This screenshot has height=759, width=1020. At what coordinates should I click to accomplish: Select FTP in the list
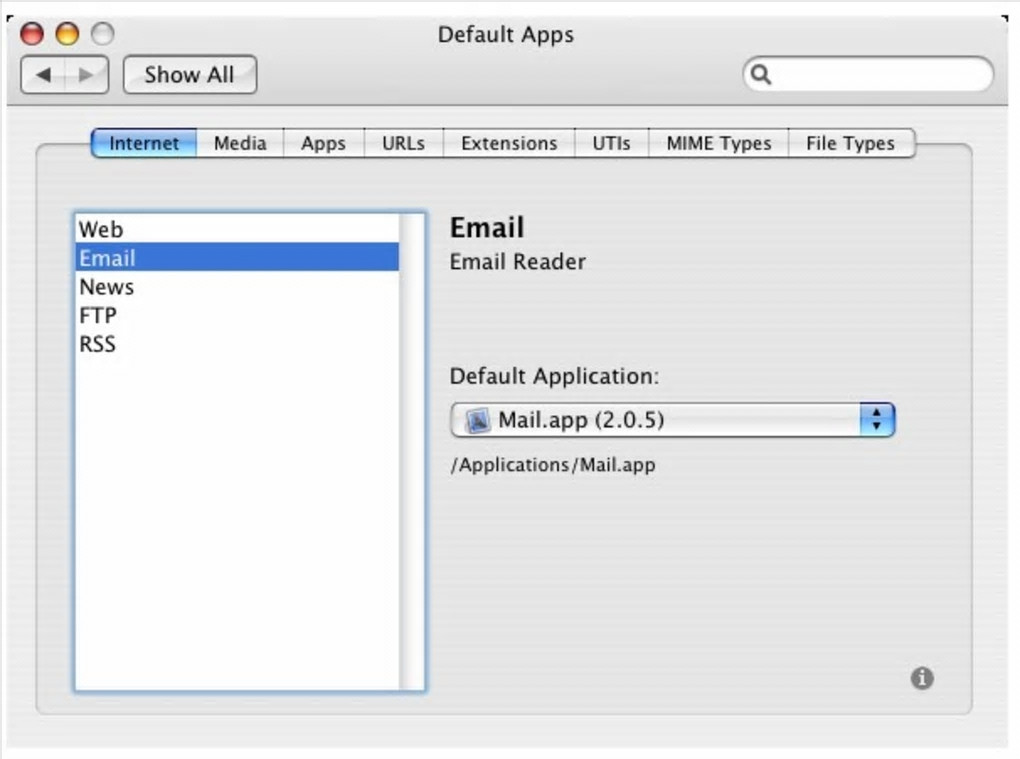237,315
